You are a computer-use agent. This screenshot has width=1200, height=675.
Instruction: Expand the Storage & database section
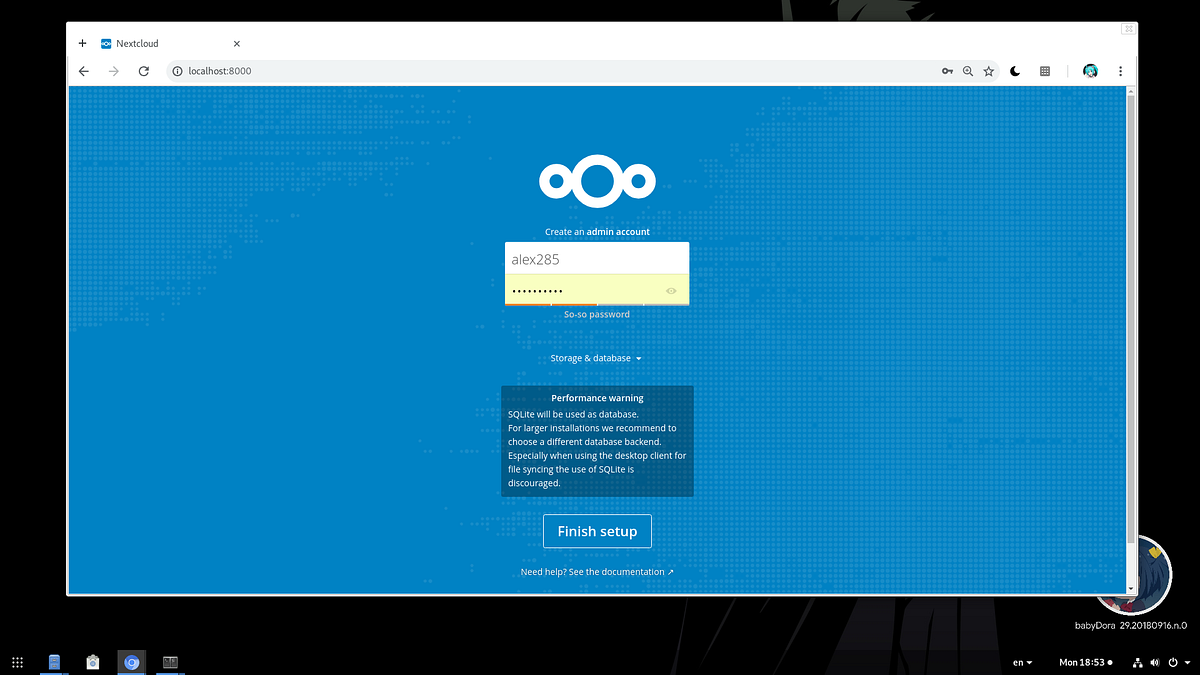point(597,357)
